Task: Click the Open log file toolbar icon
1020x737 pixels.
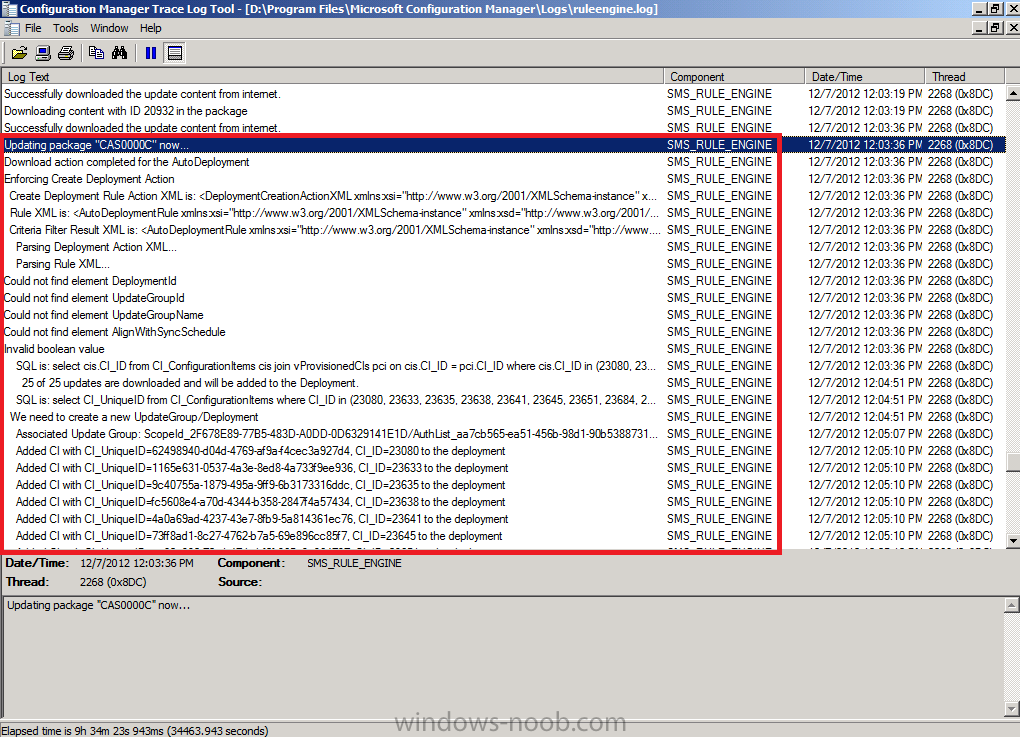Action: click(20, 53)
